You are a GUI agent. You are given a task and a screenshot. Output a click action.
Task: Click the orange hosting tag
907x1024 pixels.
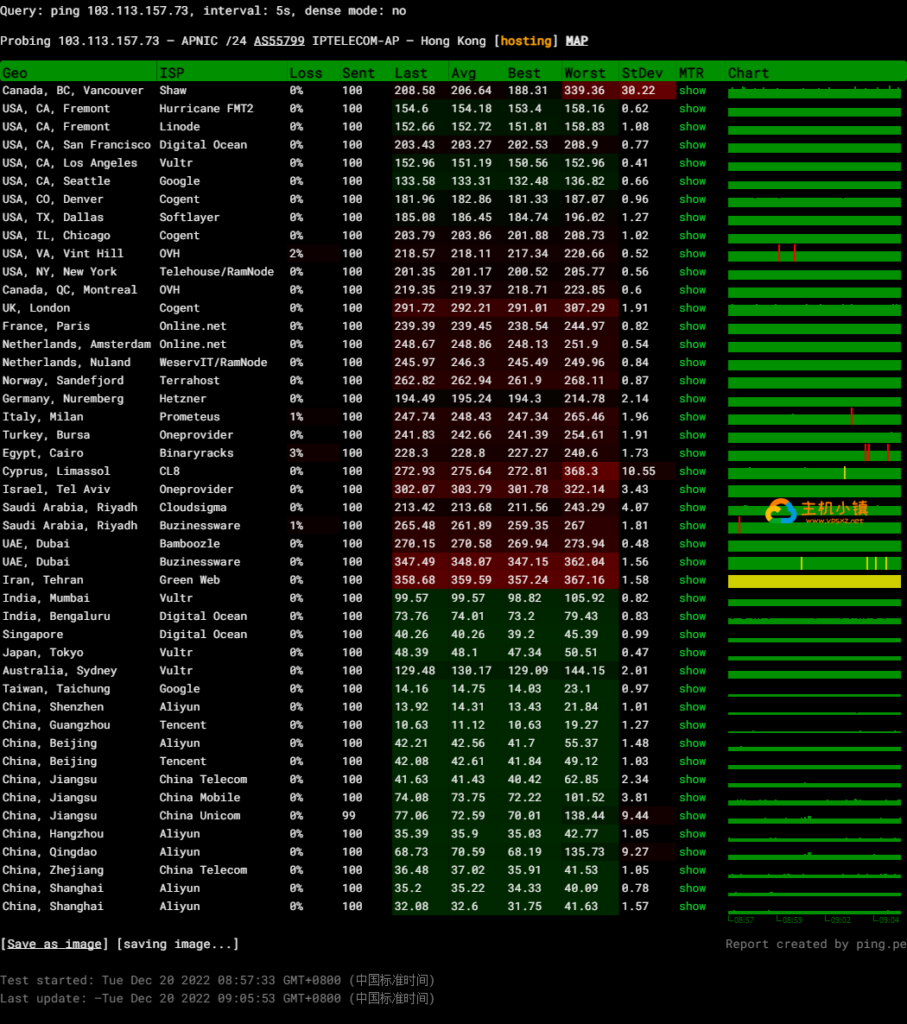[526, 41]
